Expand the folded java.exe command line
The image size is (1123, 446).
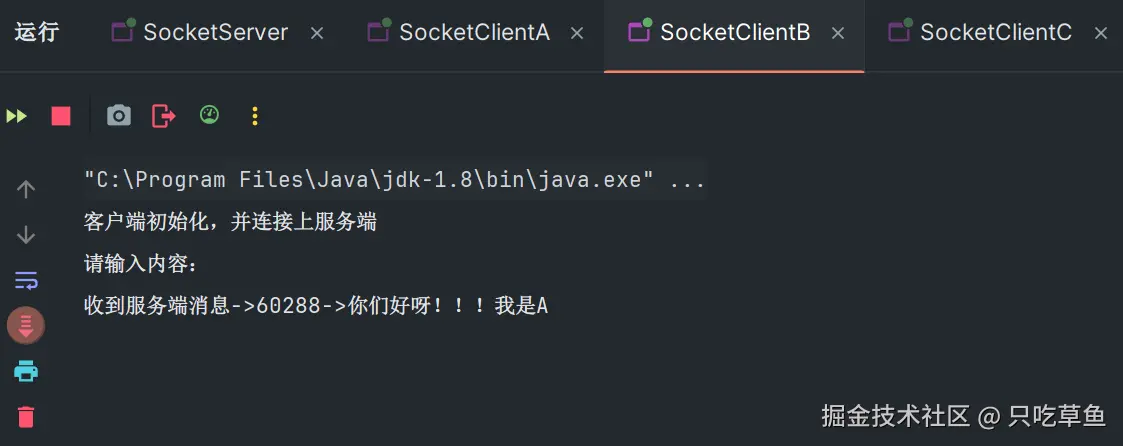click(687, 181)
